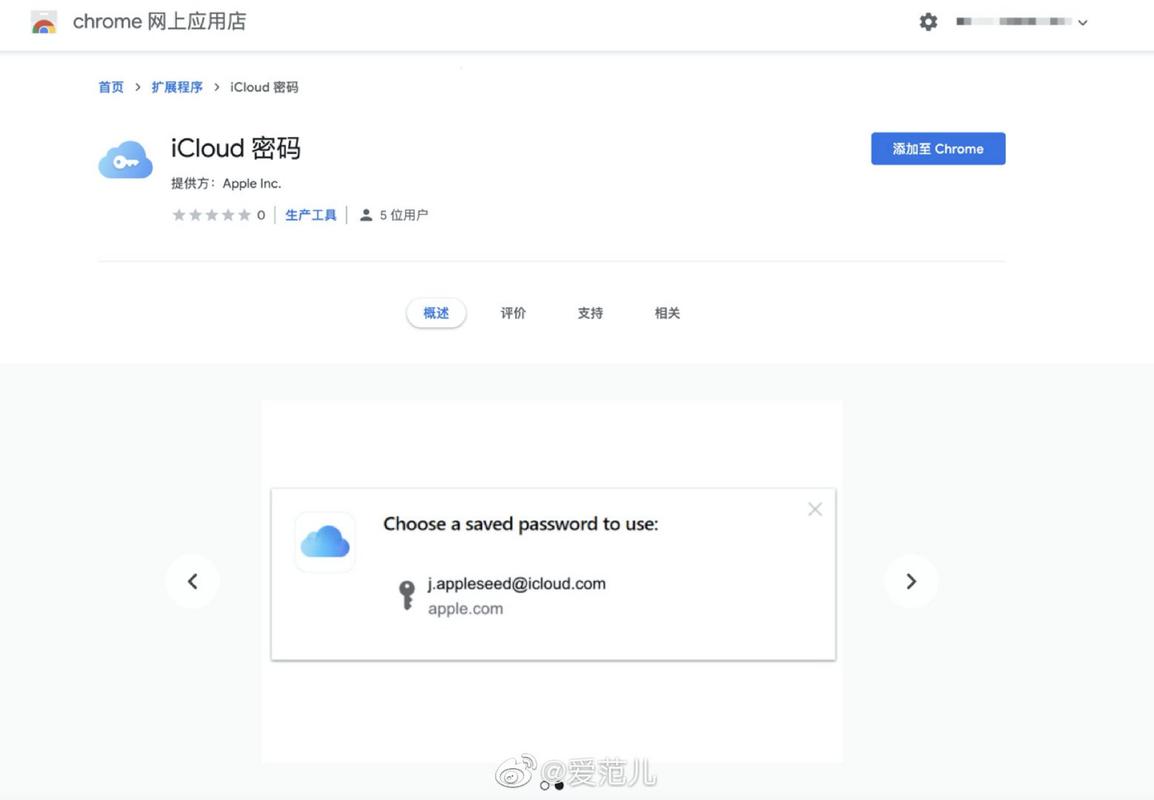Switch to the 相关 tab
1154x800 pixels.
point(668,313)
